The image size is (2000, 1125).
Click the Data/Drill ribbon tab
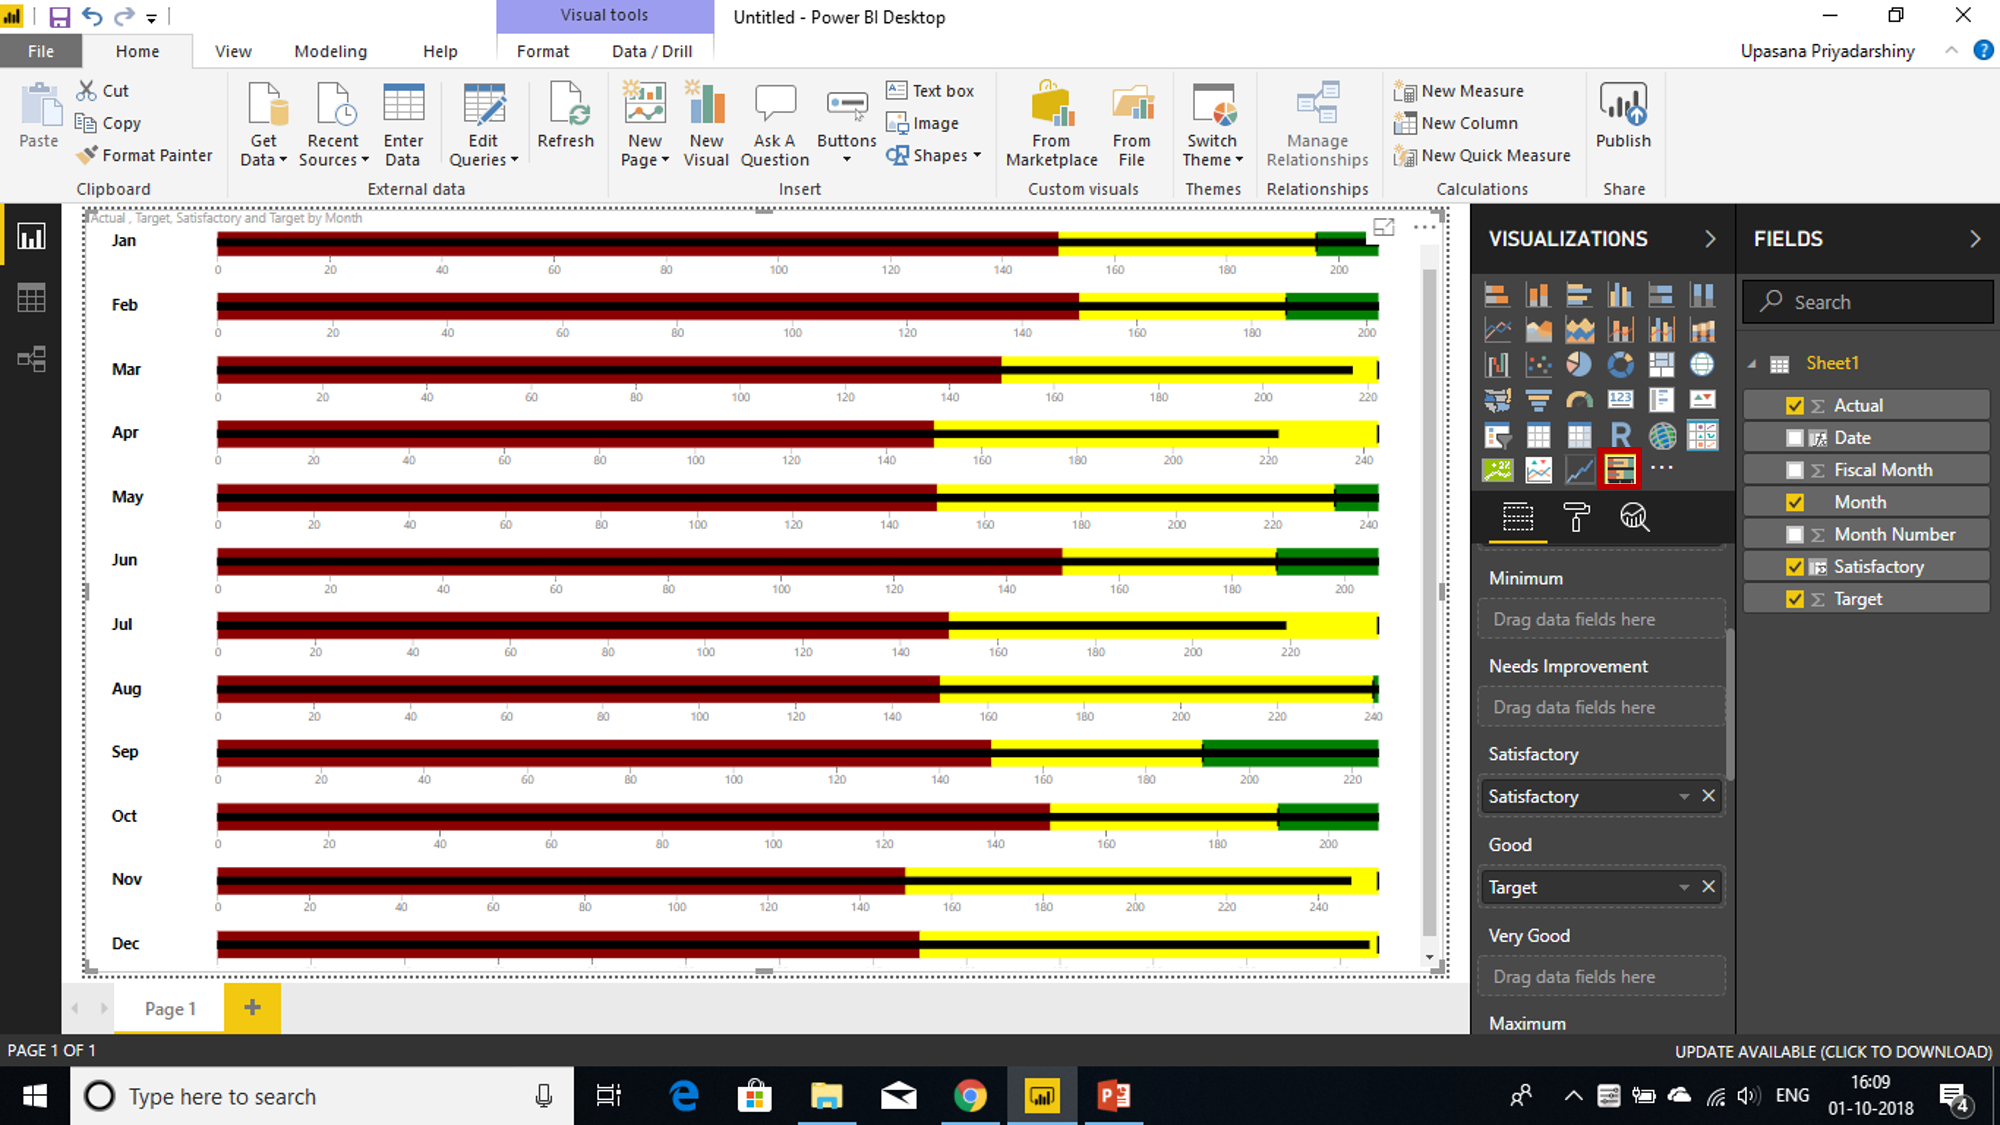[650, 51]
